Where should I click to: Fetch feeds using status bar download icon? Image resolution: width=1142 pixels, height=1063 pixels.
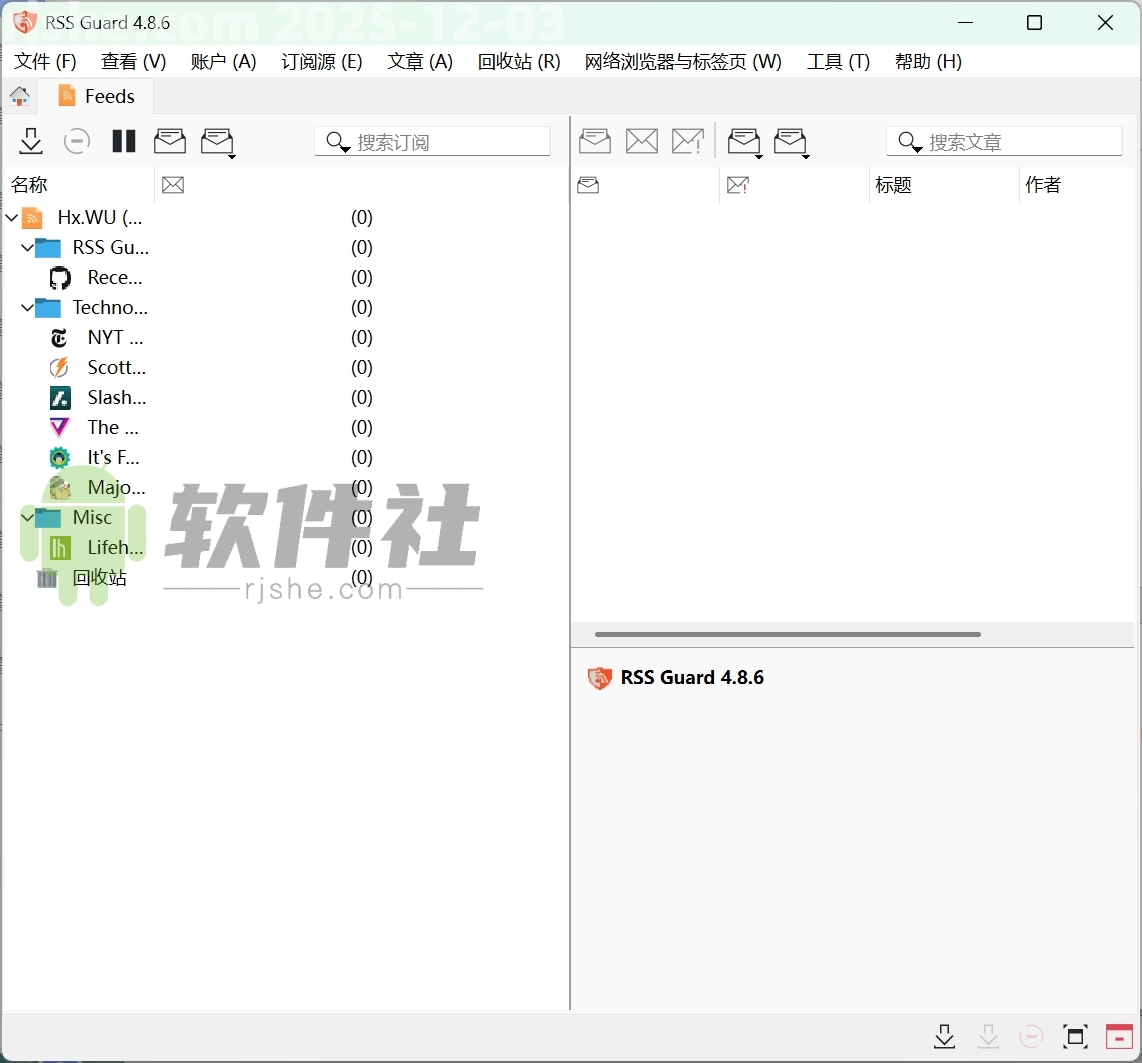tap(944, 1037)
